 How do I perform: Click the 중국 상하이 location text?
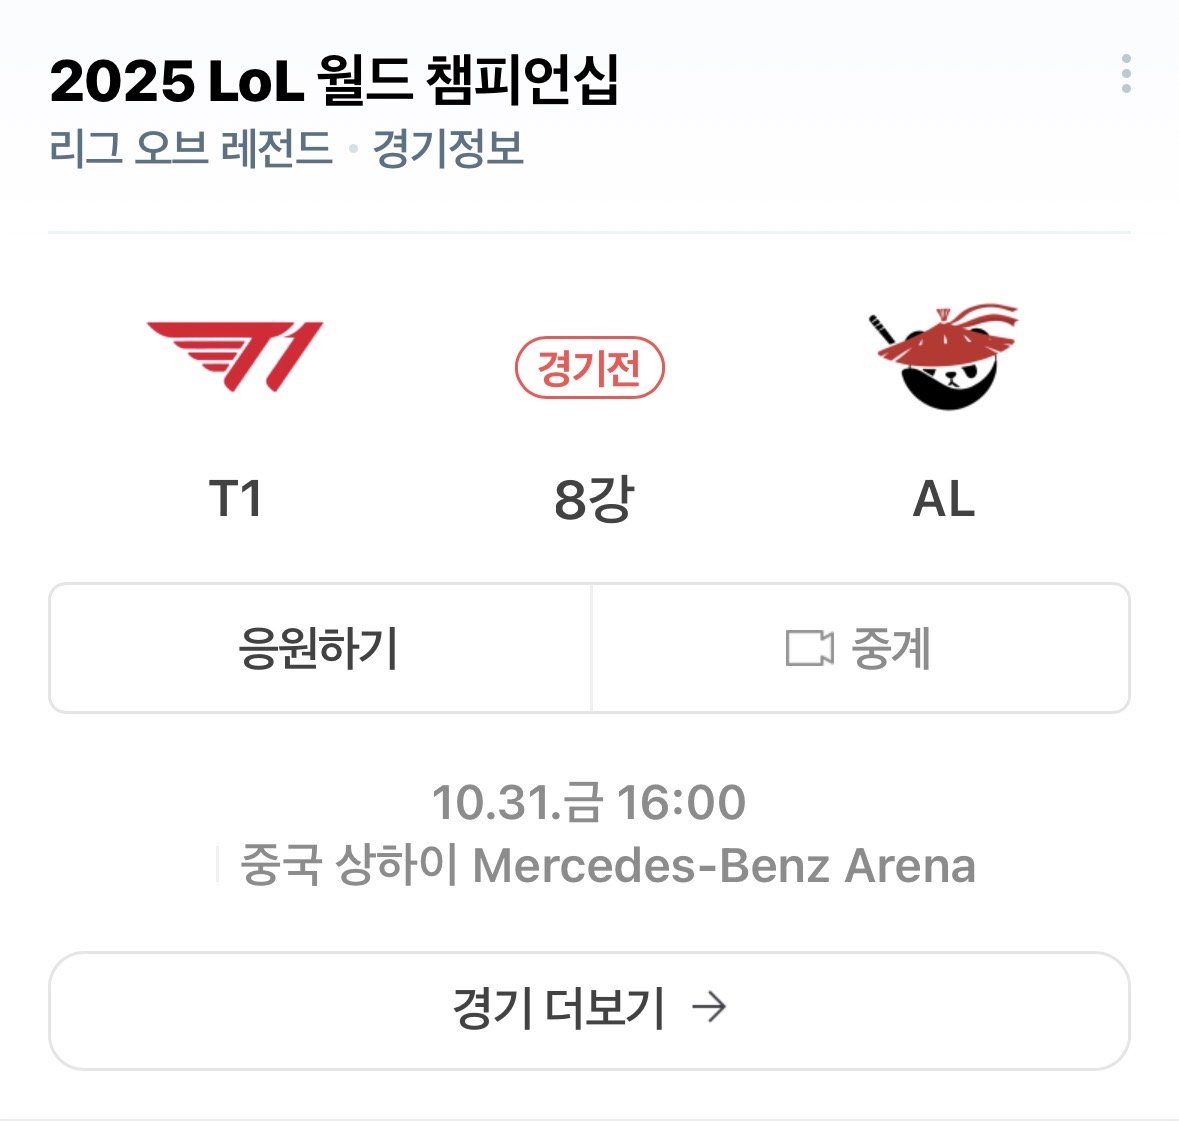(349, 866)
